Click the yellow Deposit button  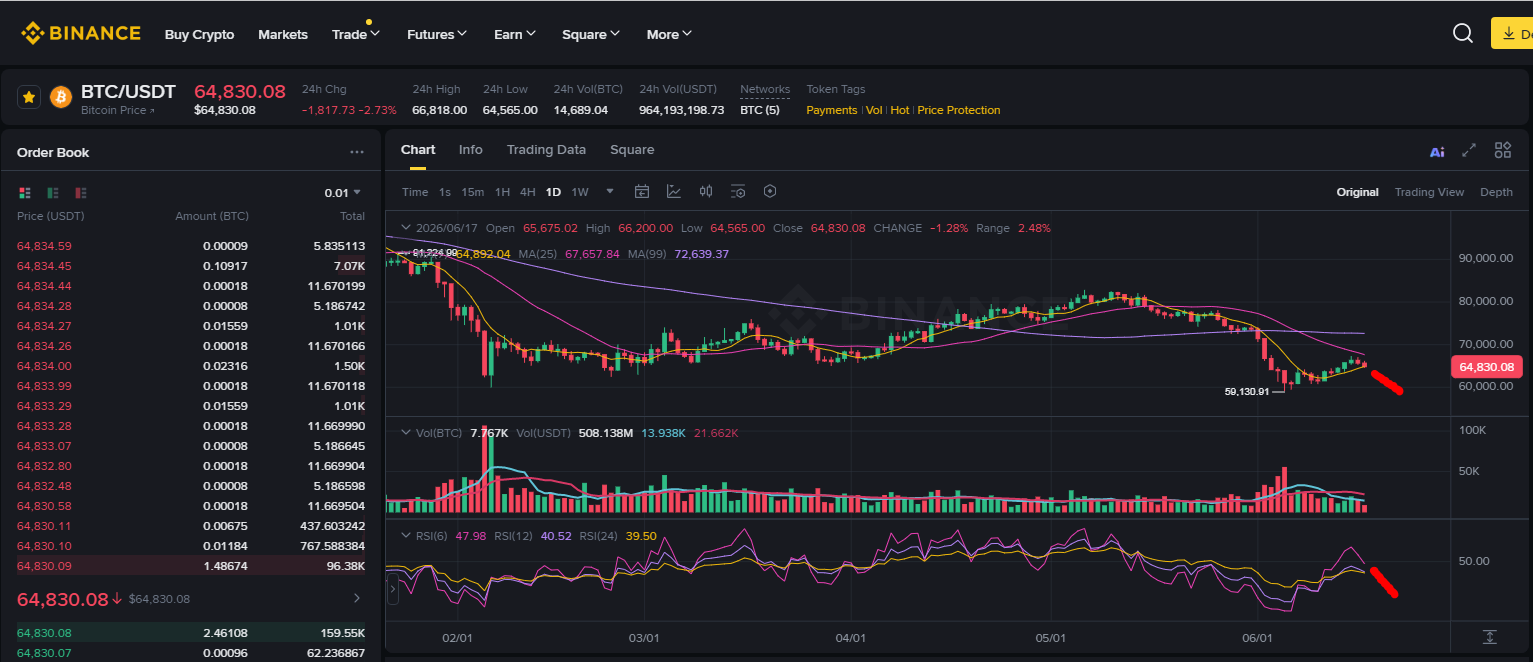coord(1512,33)
